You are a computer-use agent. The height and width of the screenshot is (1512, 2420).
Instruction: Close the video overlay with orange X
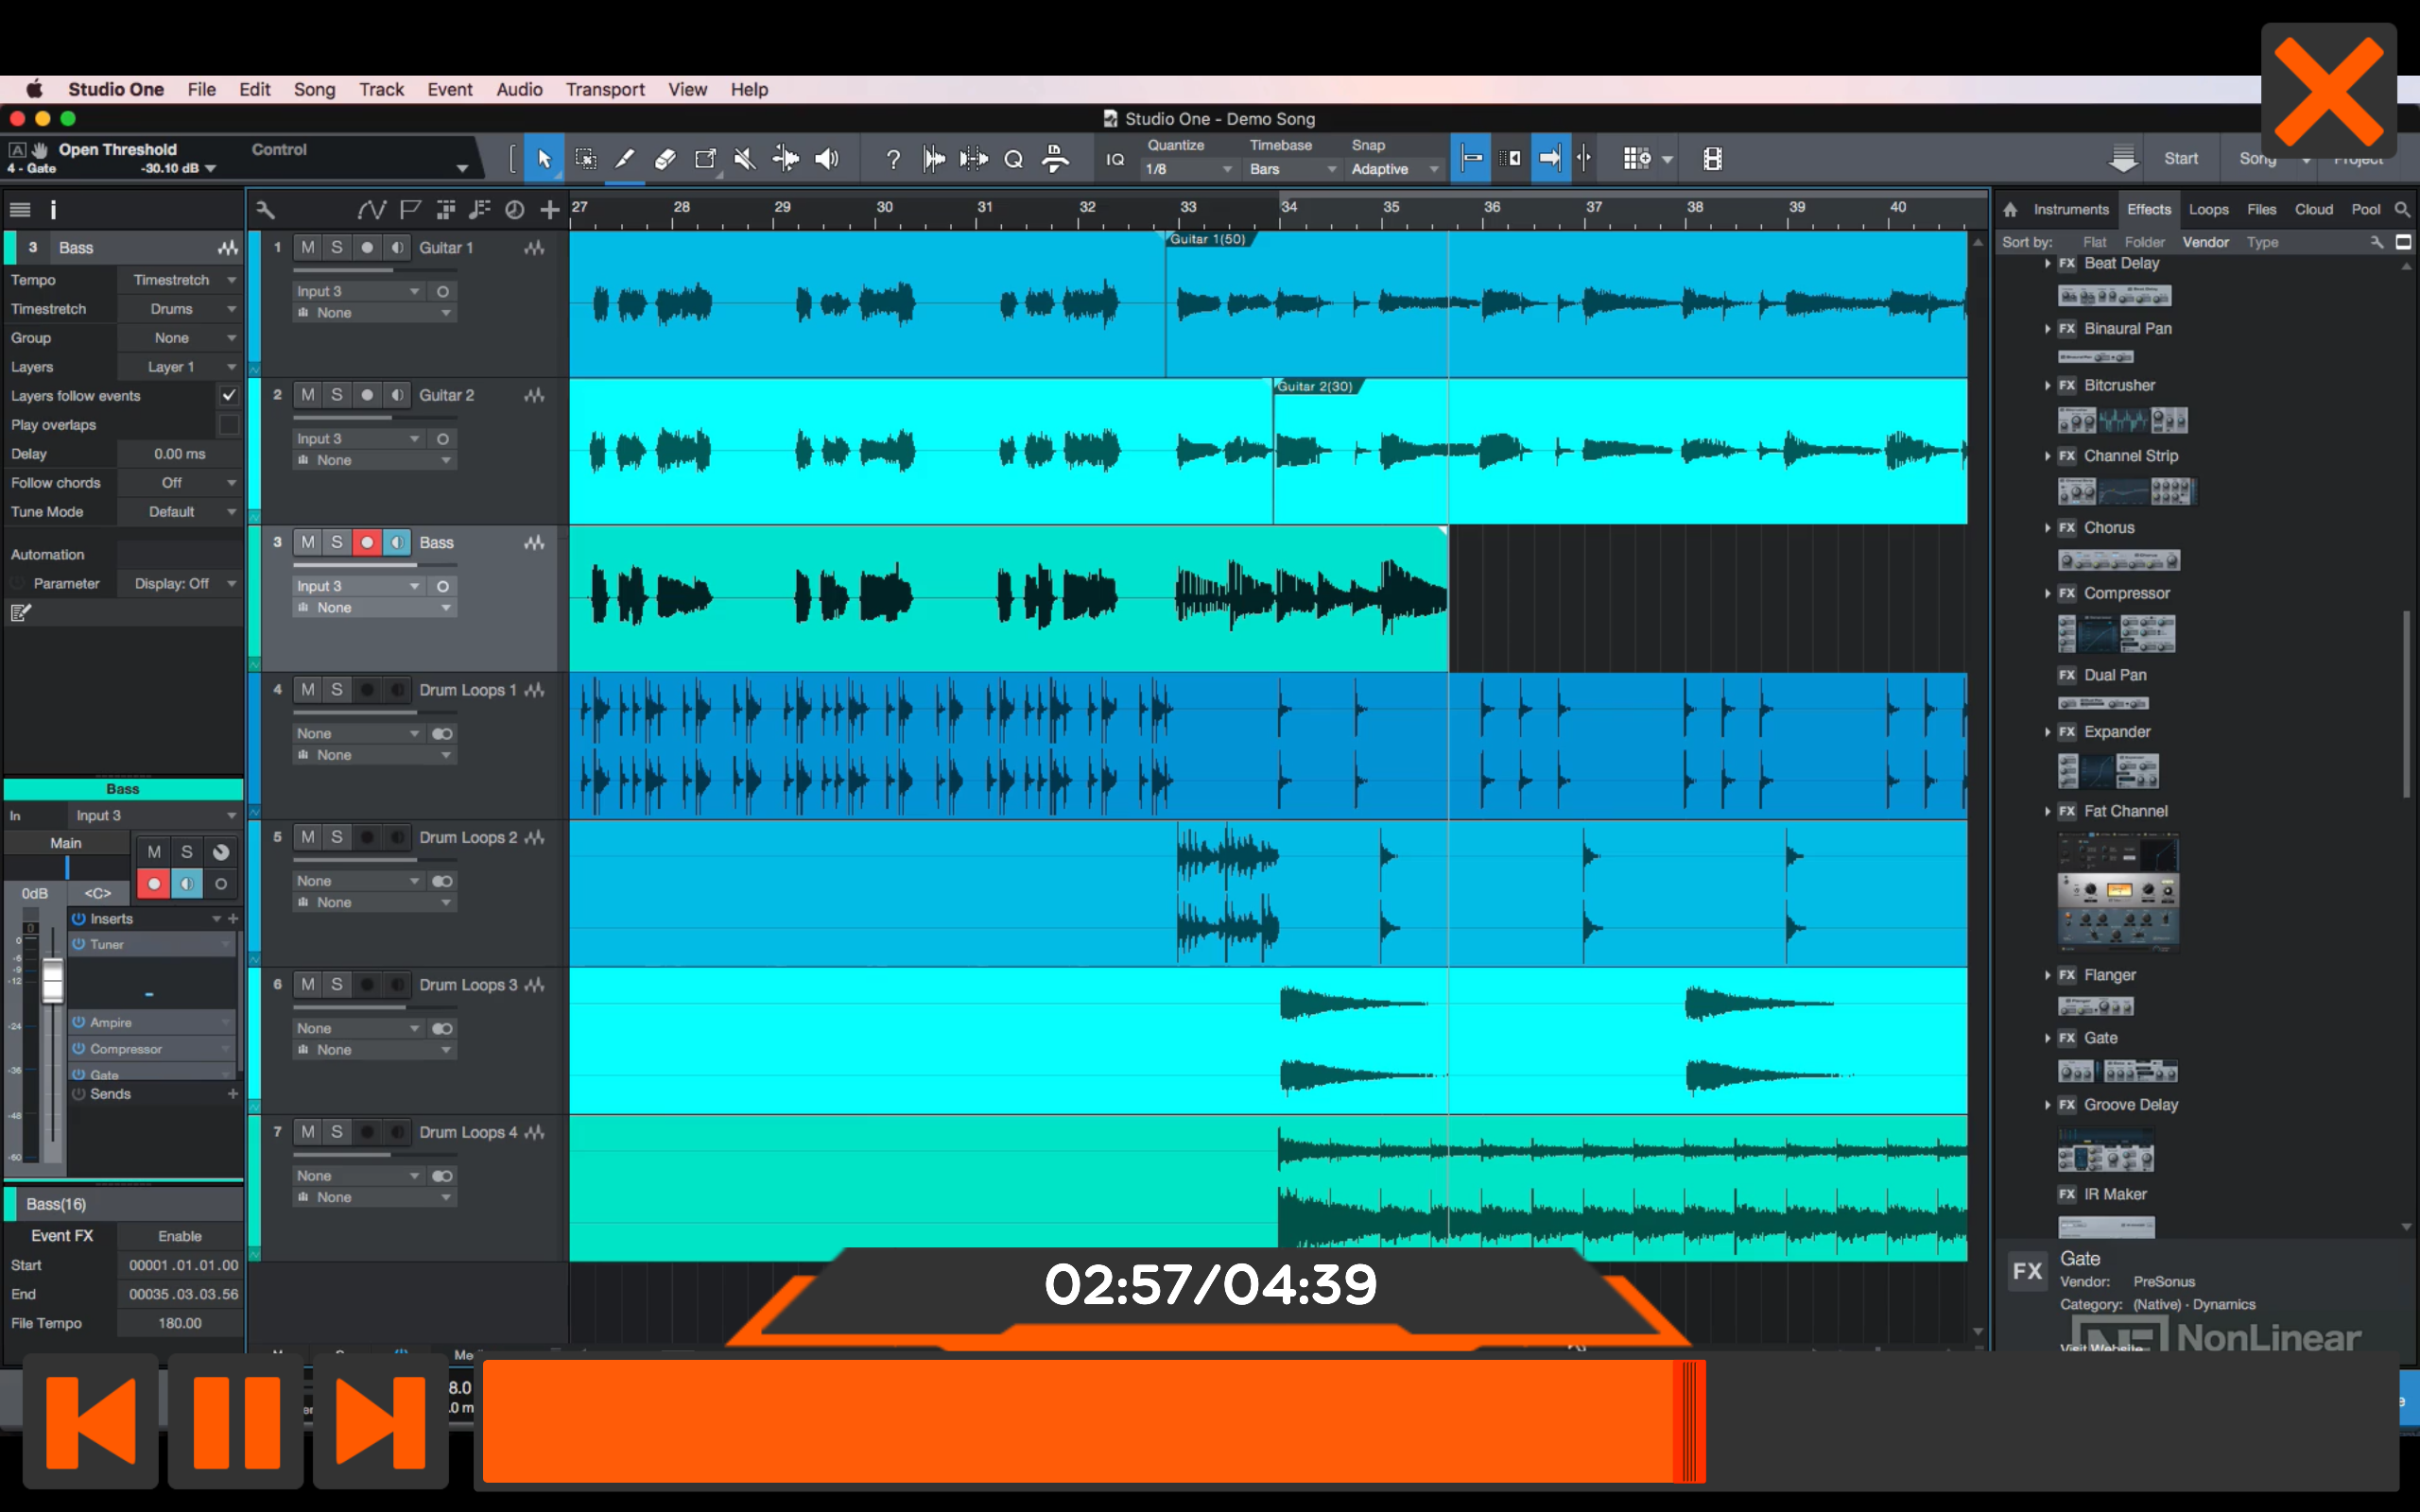2328,92
